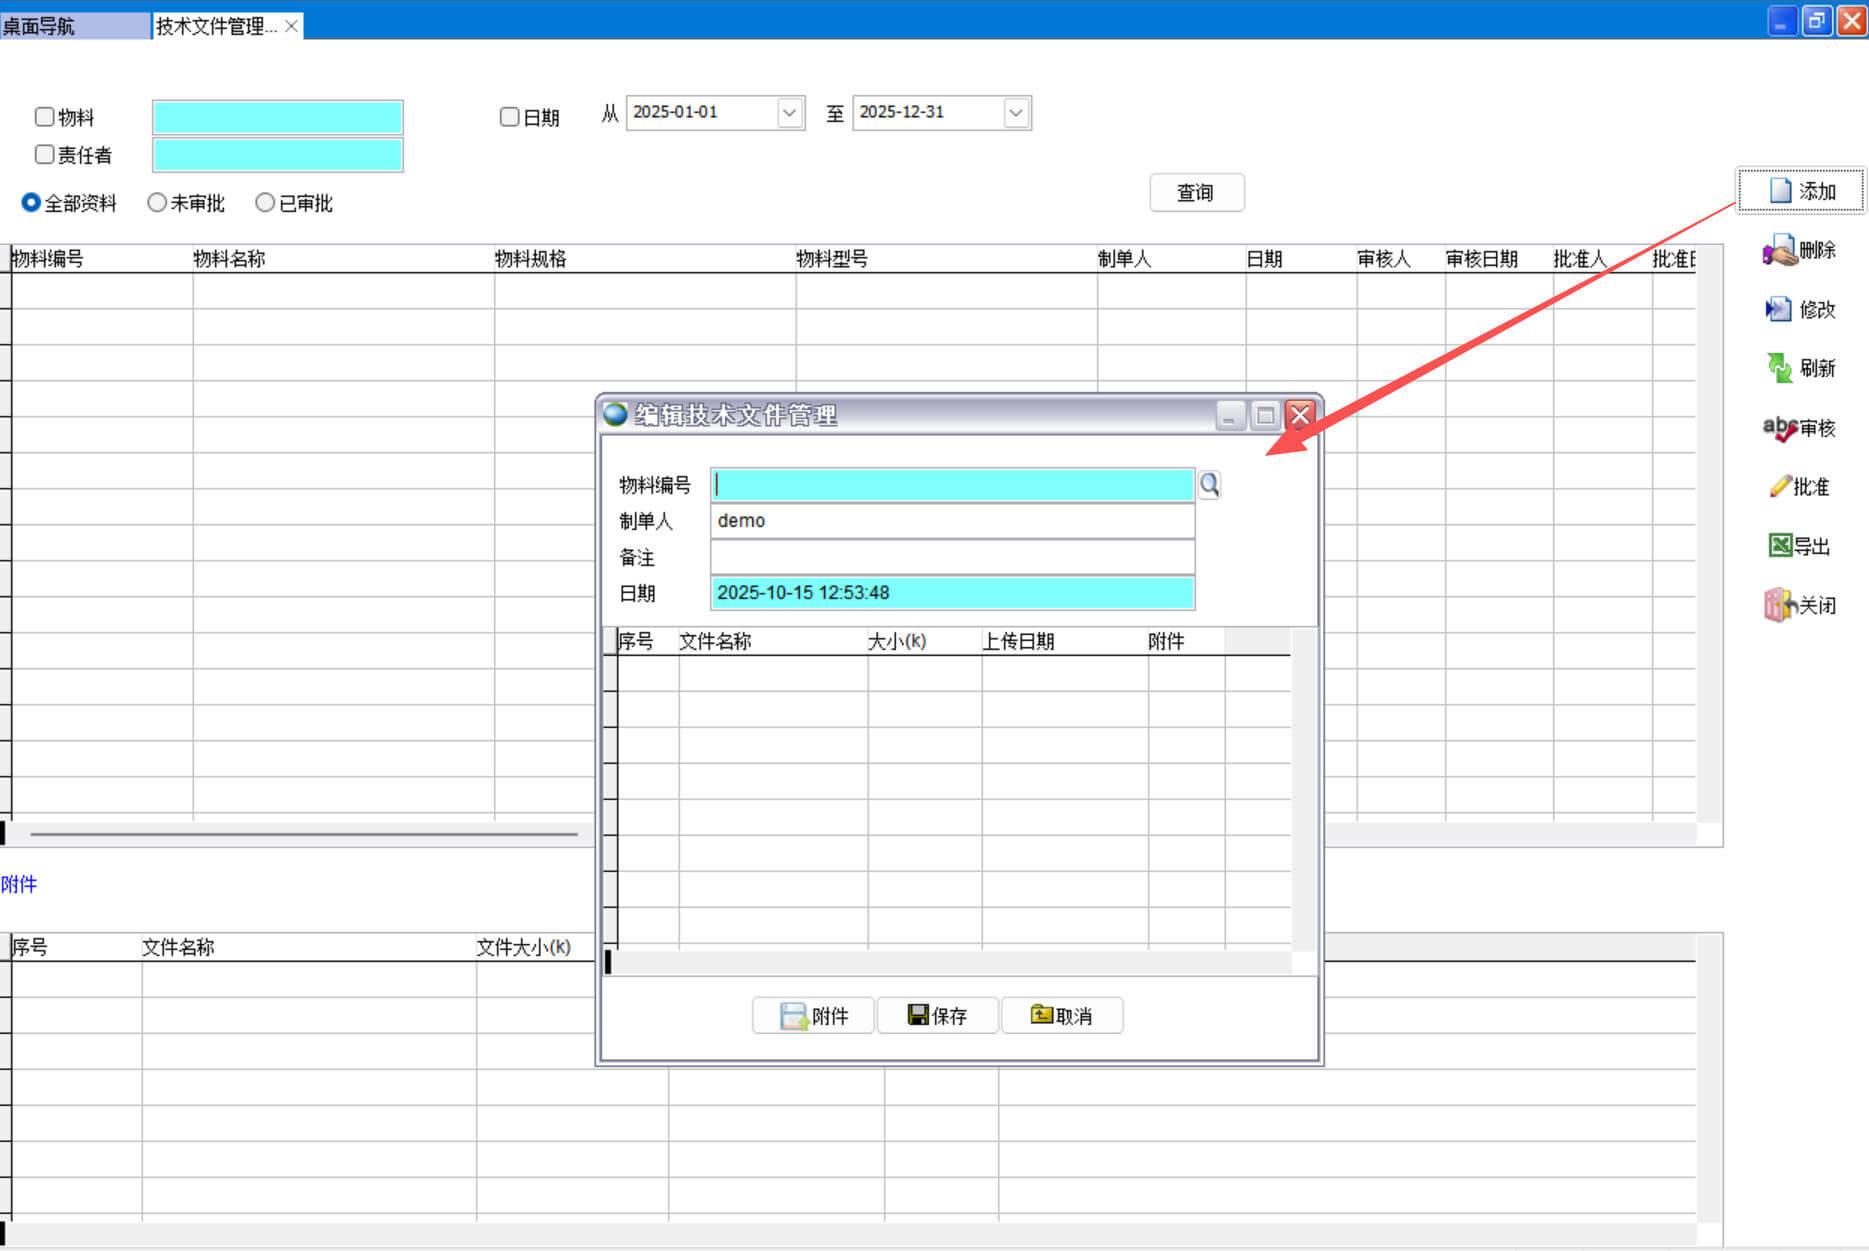Viewport: 1869px width, 1251px height.
Task: Click the magnifier icon beside 物料编号 field
Action: 1210,485
